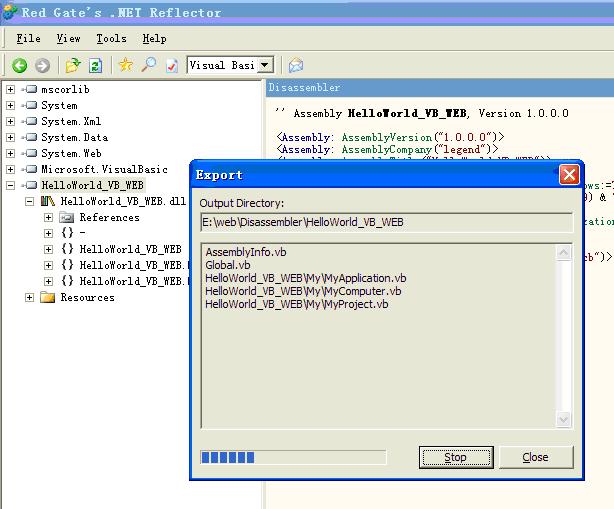Click the envelope icon in toolbar
The width and height of the screenshot is (614, 509).
click(x=296, y=65)
